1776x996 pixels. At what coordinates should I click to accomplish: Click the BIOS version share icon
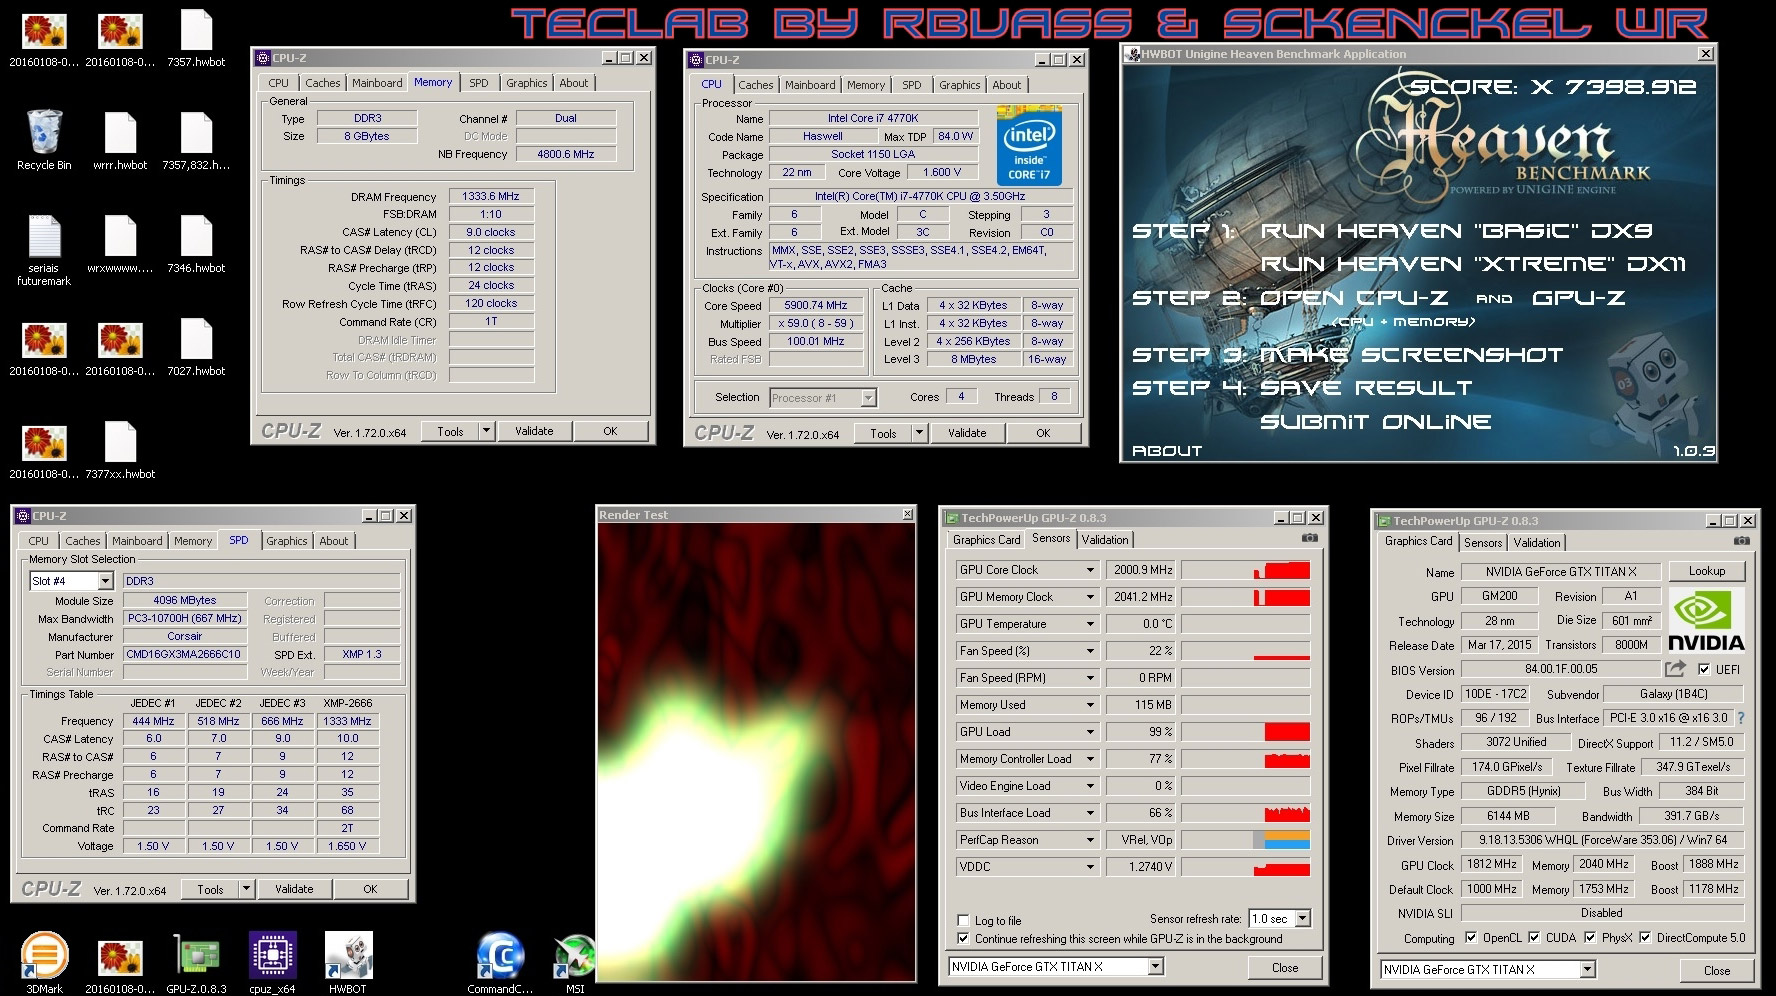click(x=1675, y=669)
